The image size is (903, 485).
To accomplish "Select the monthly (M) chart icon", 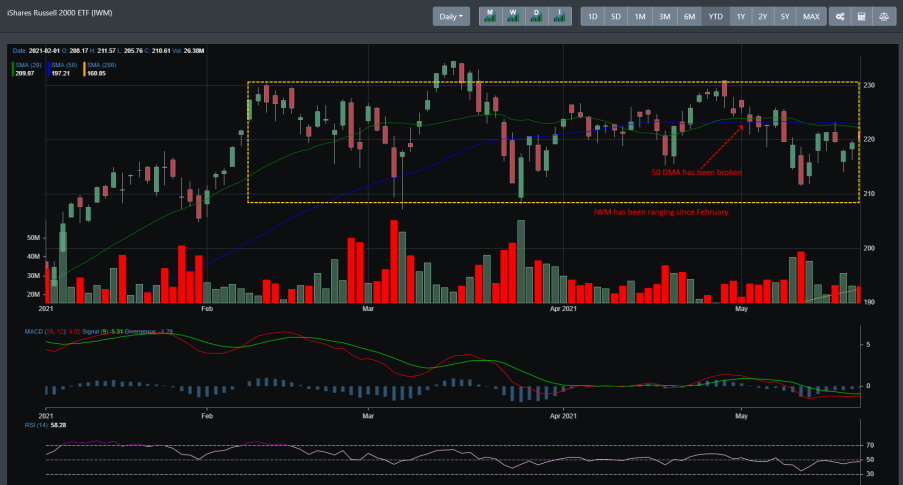I will [490, 16].
